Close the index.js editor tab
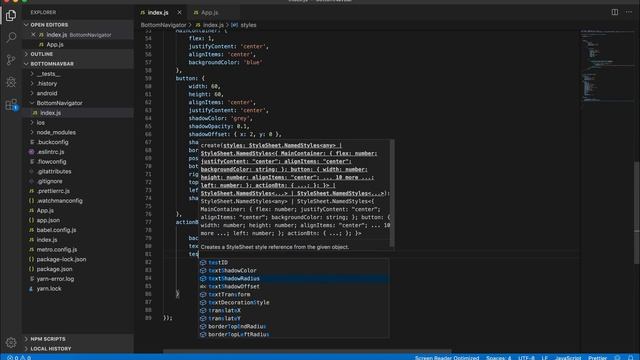Screen dimensions: 640x360 (x=179, y=13)
